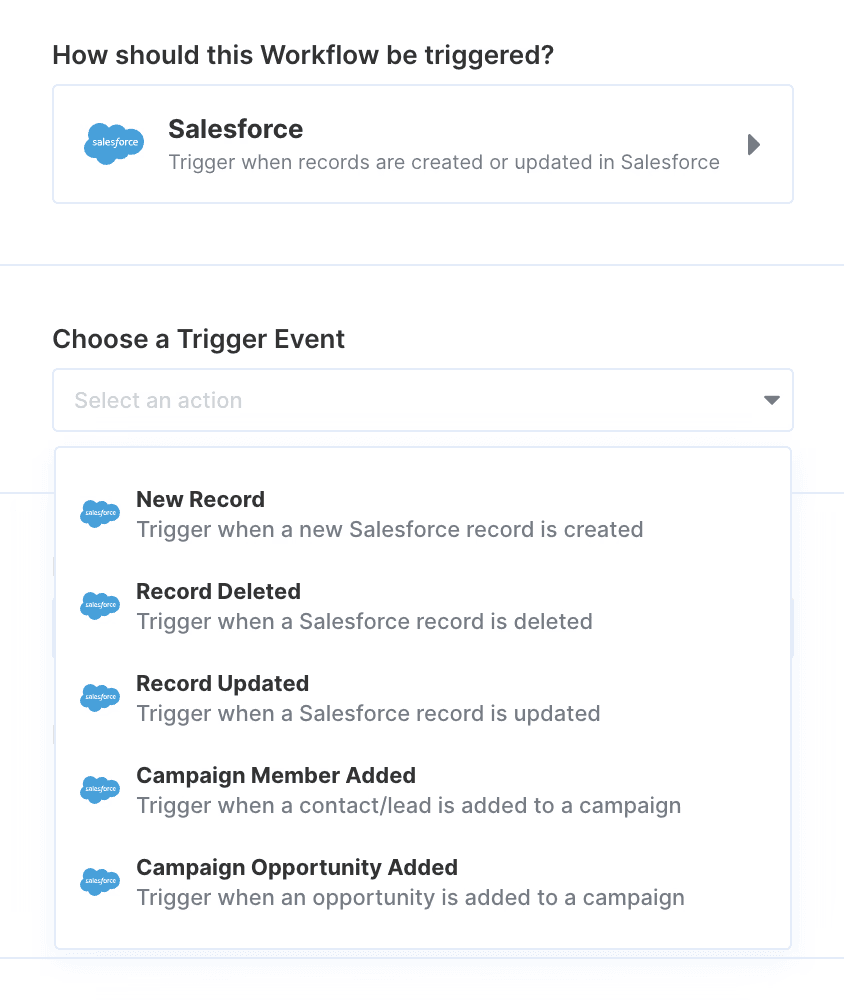Click the Salesforce icon beside Campaign Opportunity Added

99,882
